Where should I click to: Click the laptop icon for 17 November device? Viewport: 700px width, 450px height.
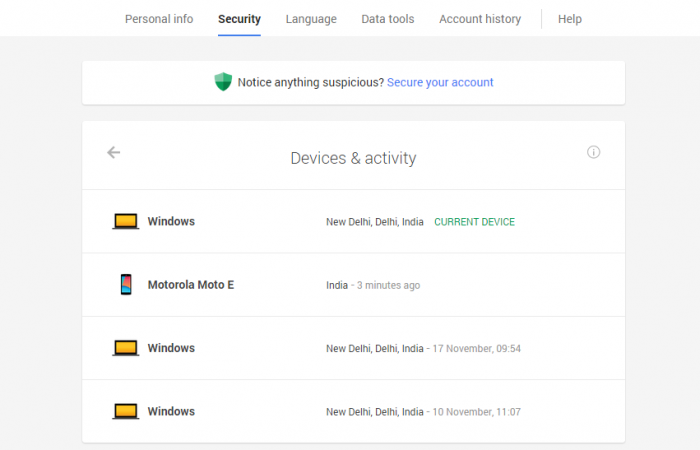click(x=125, y=348)
